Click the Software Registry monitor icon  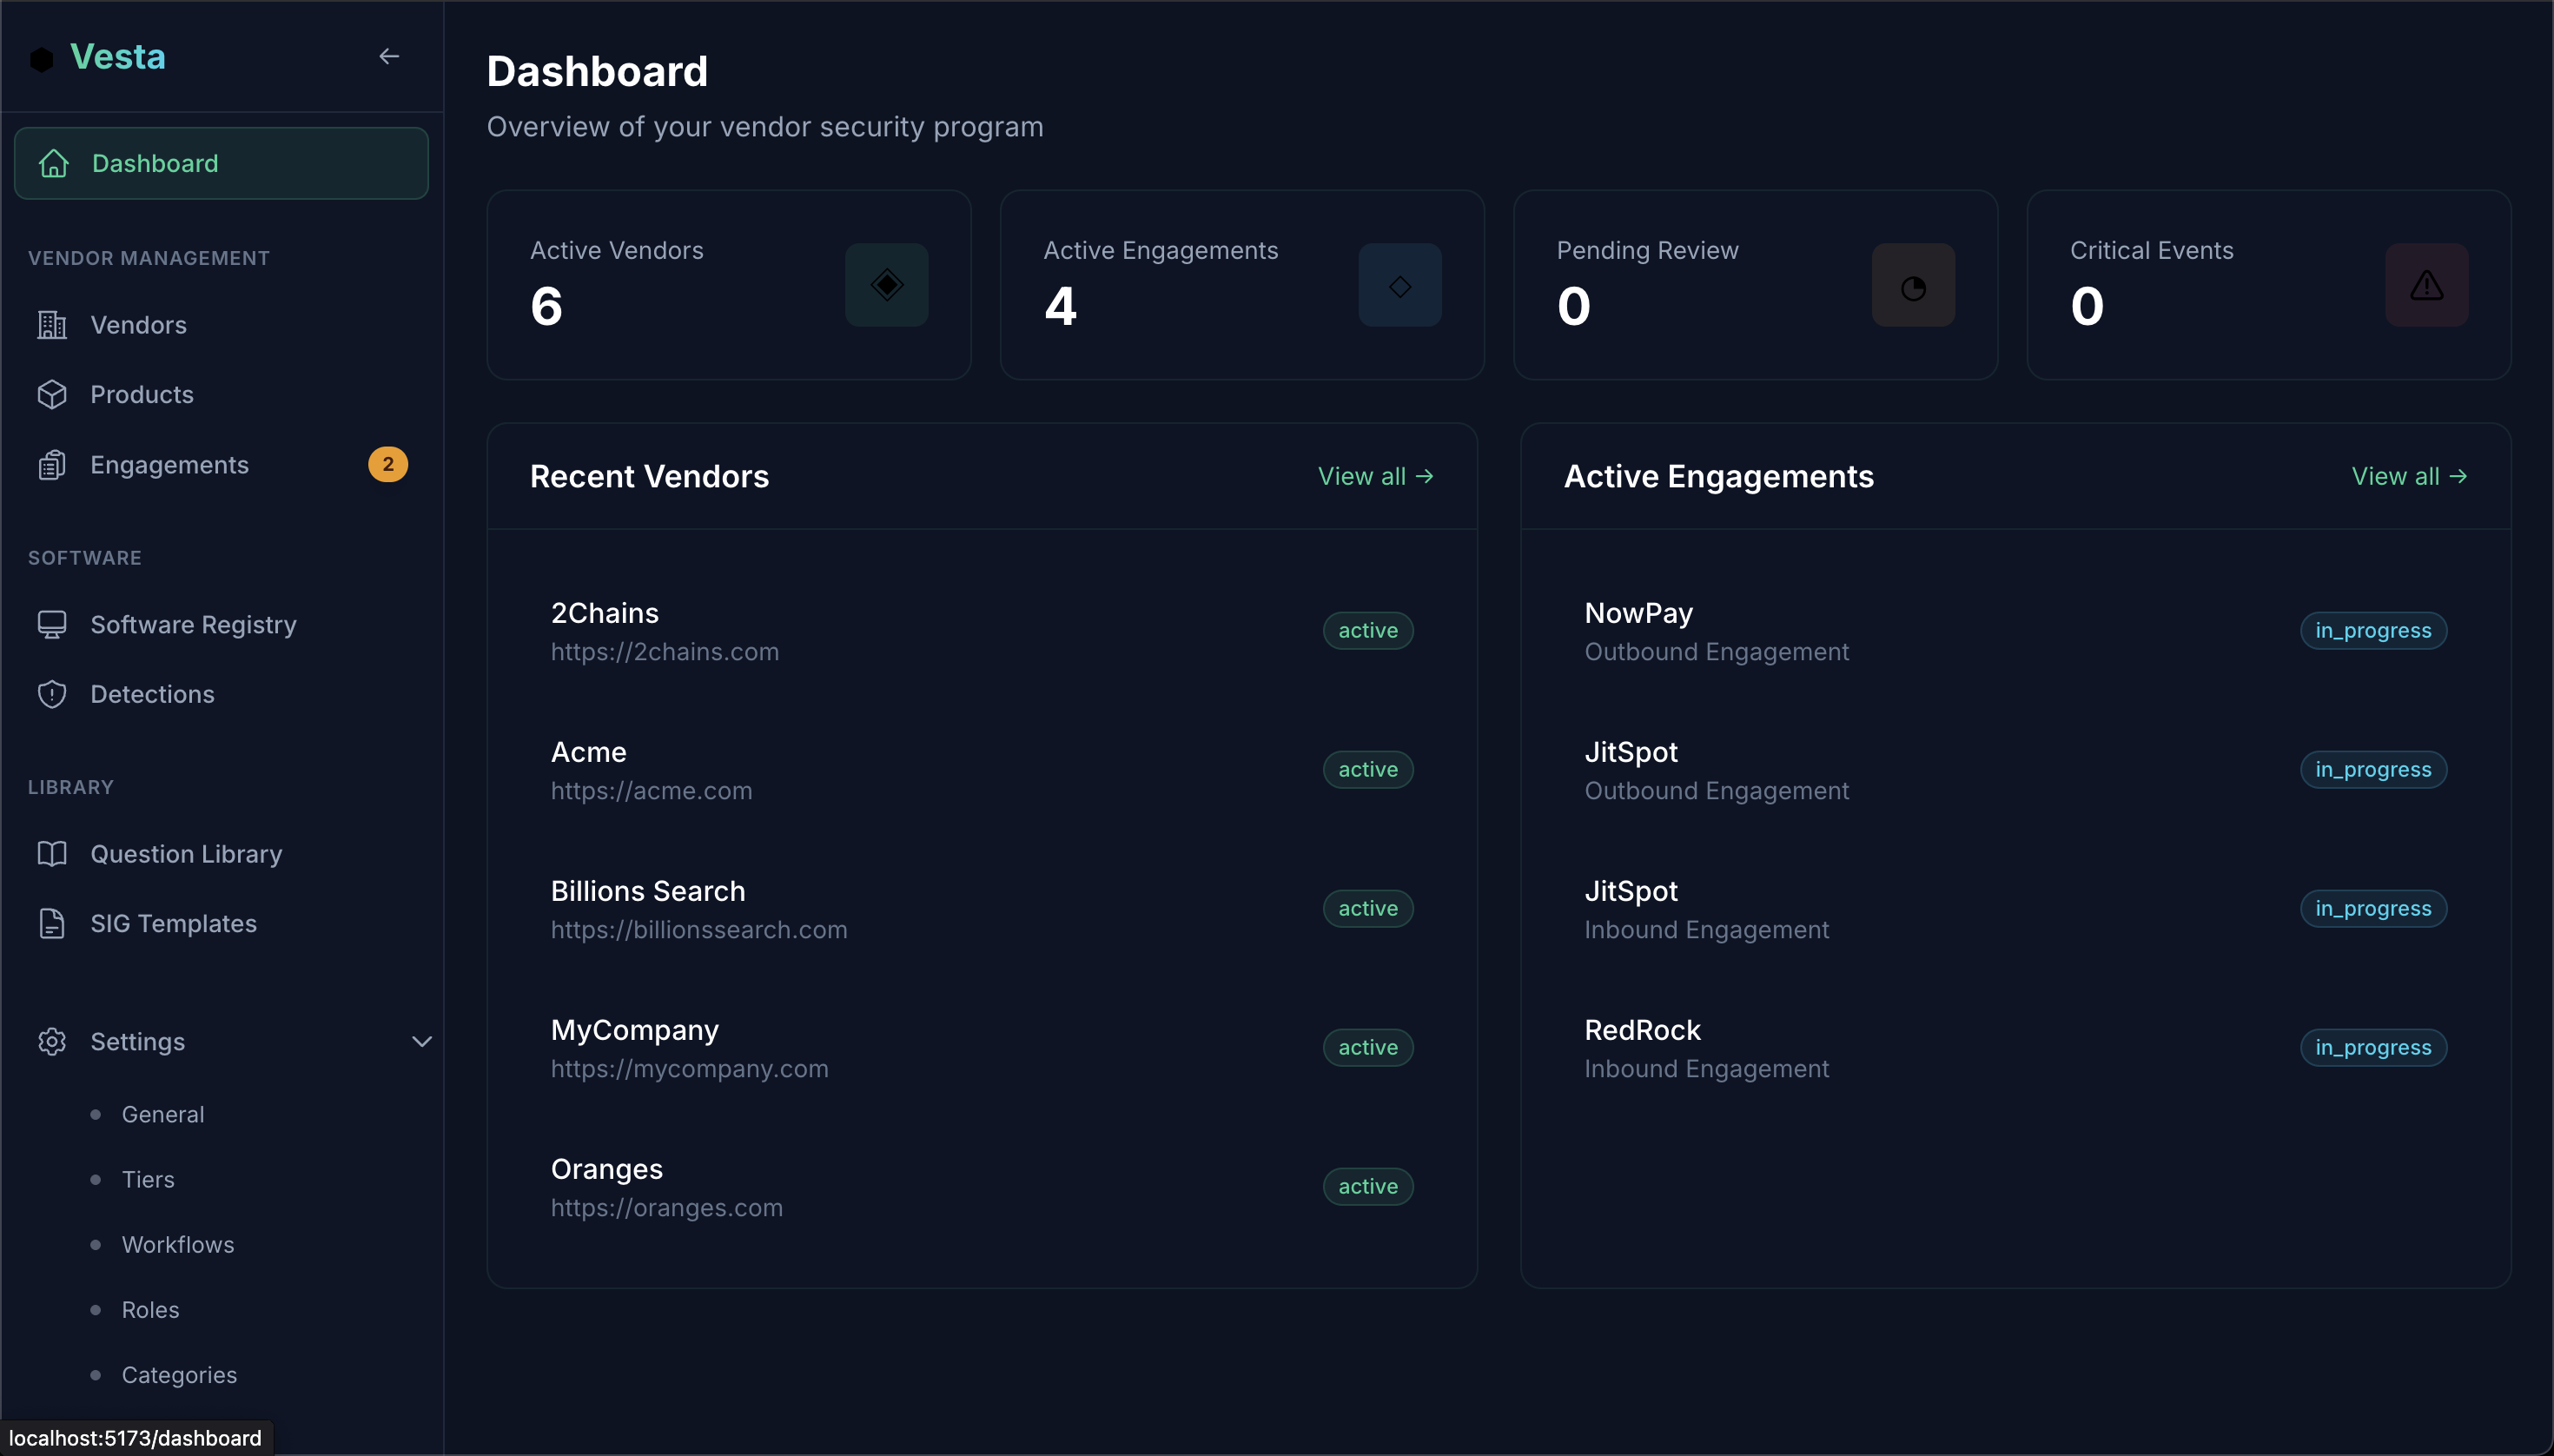coord(52,624)
